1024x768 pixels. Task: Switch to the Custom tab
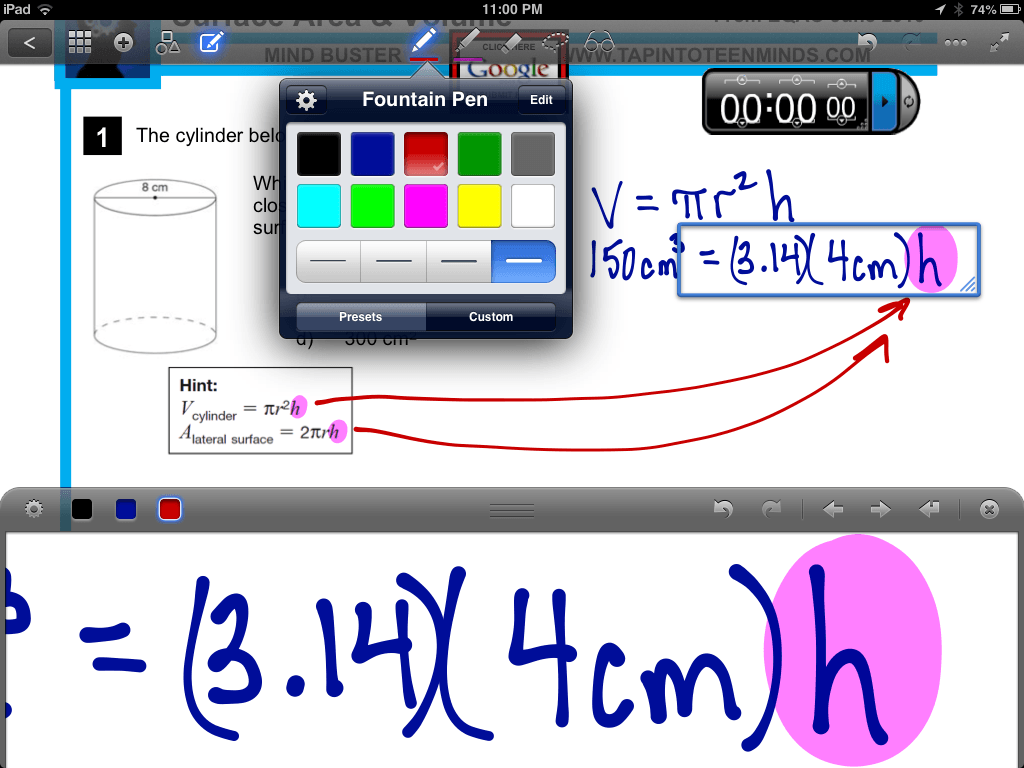tap(490, 317)
